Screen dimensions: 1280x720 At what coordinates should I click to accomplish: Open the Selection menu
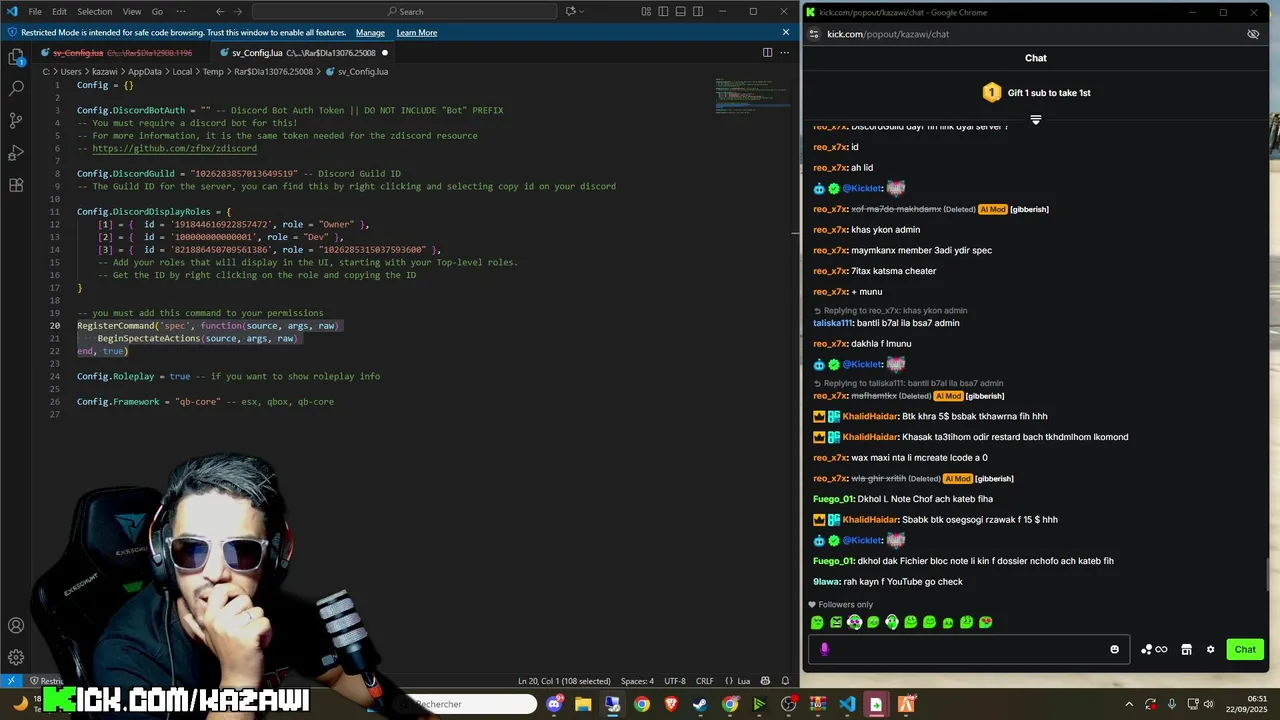point(95,11)
